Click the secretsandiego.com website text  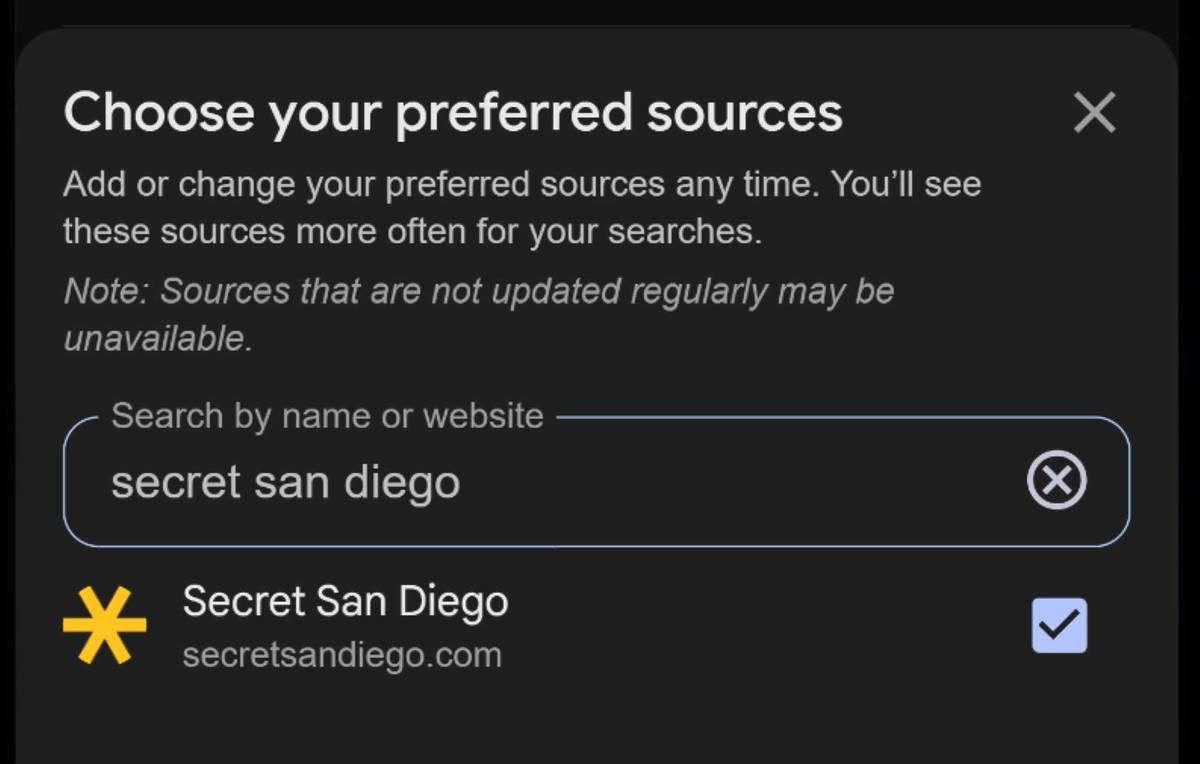342,656
